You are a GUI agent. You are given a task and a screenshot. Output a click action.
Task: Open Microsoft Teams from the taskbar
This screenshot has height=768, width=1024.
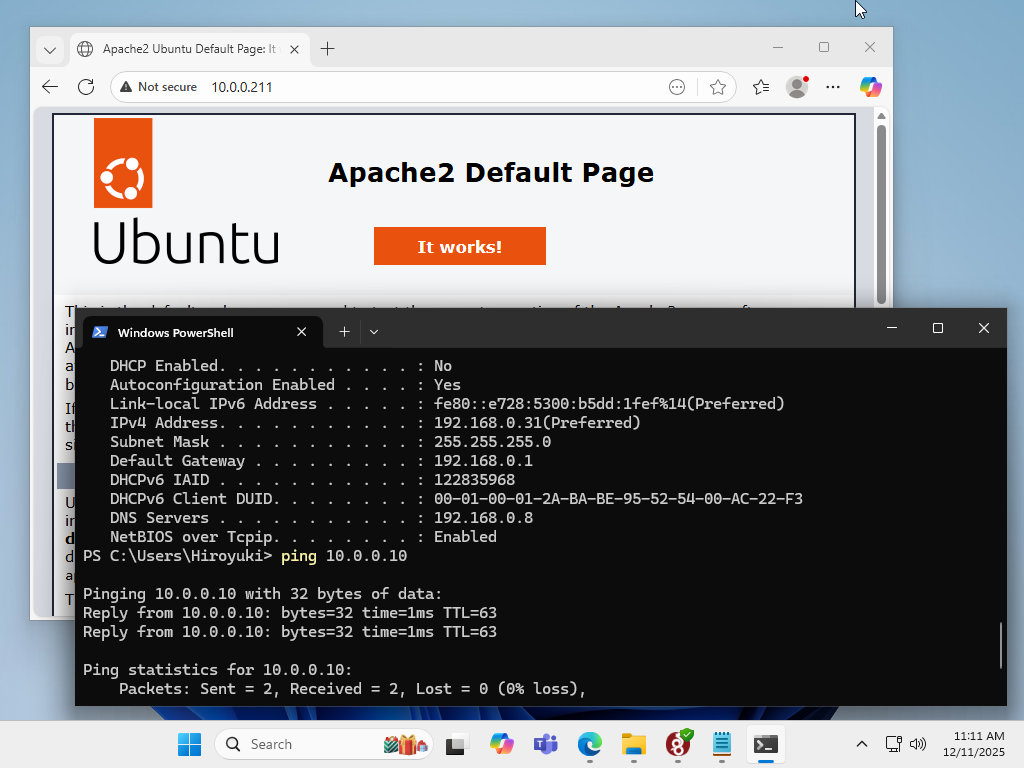545,744
